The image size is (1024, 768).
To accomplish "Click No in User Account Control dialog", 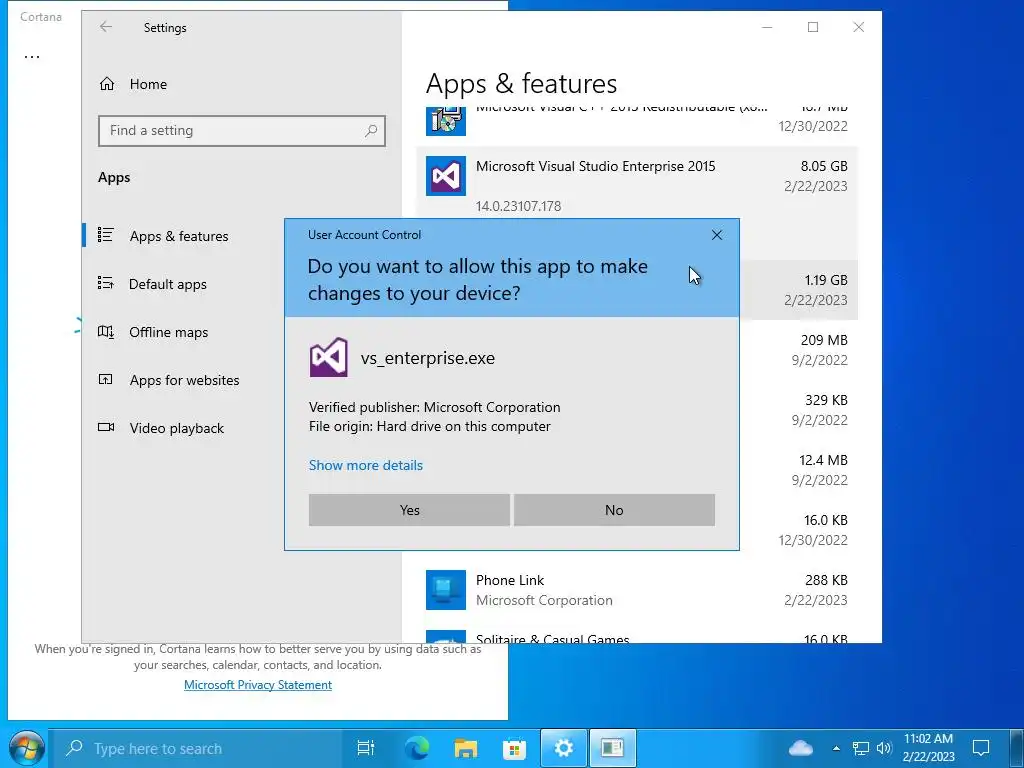I will (614, 510).
